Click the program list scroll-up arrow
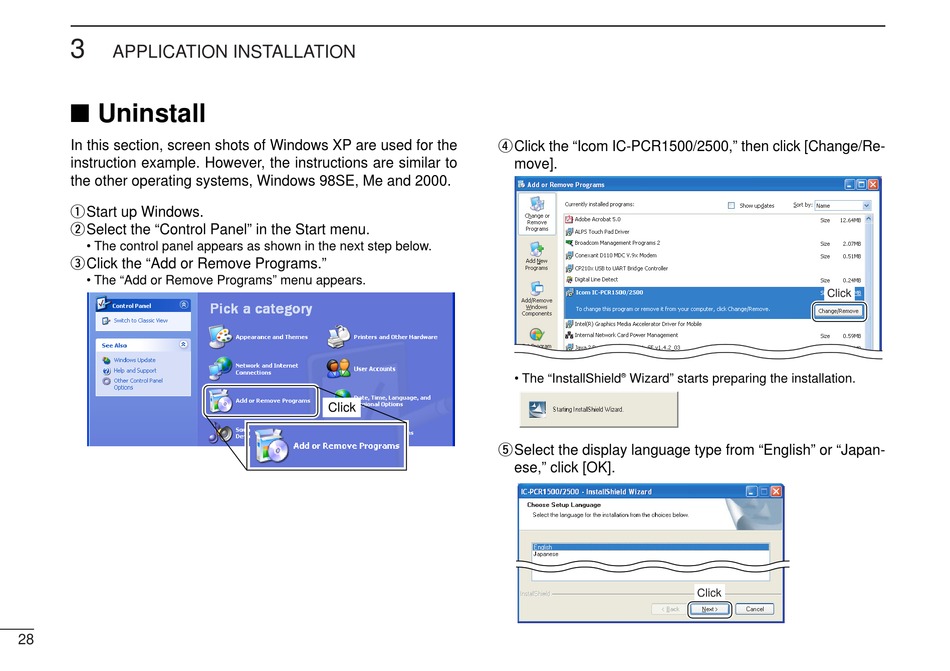950x671 pixels. tap(868, 219)
